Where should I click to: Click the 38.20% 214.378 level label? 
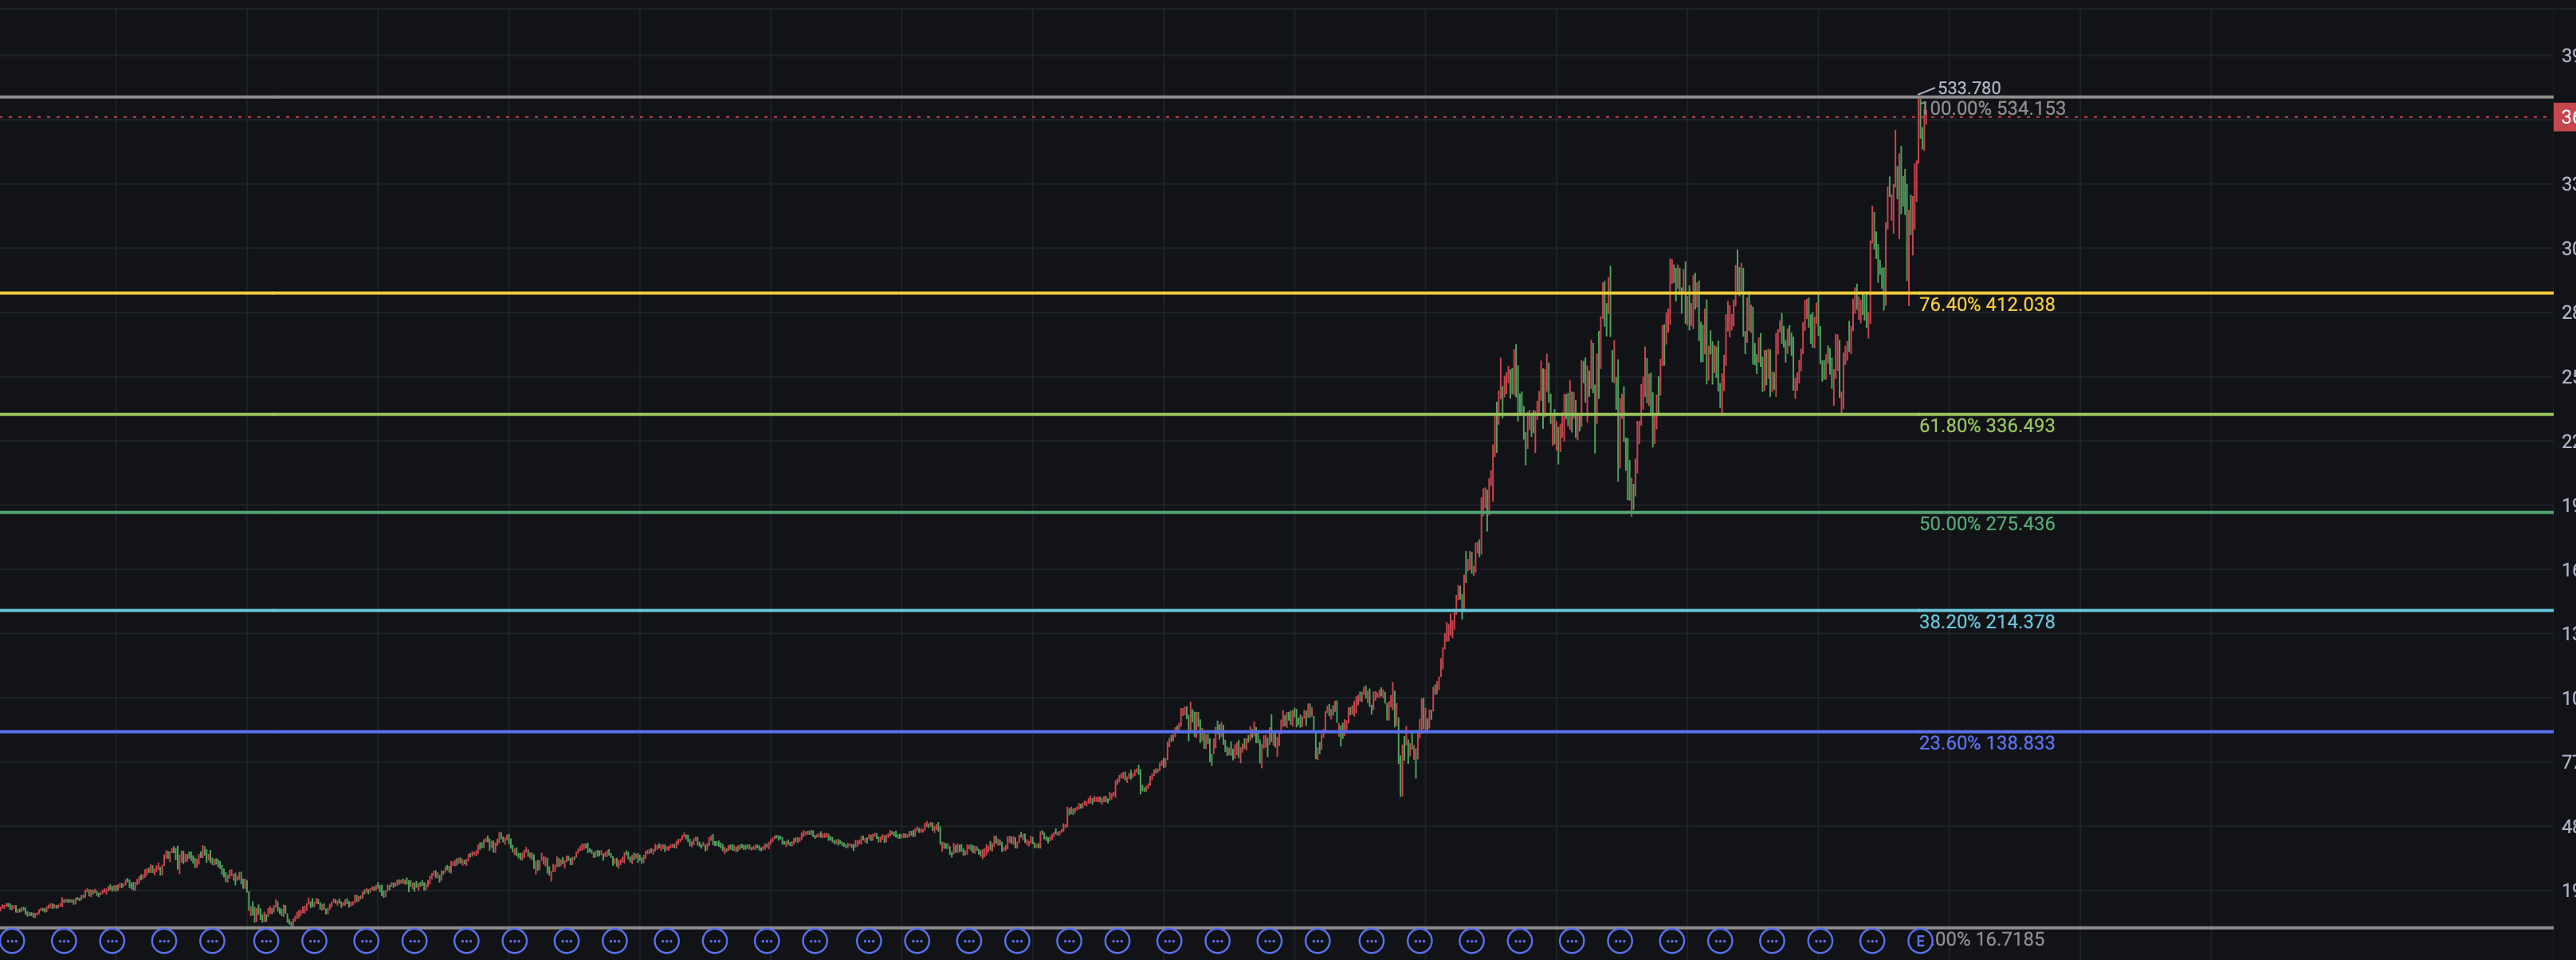(x=1986, y=621)
